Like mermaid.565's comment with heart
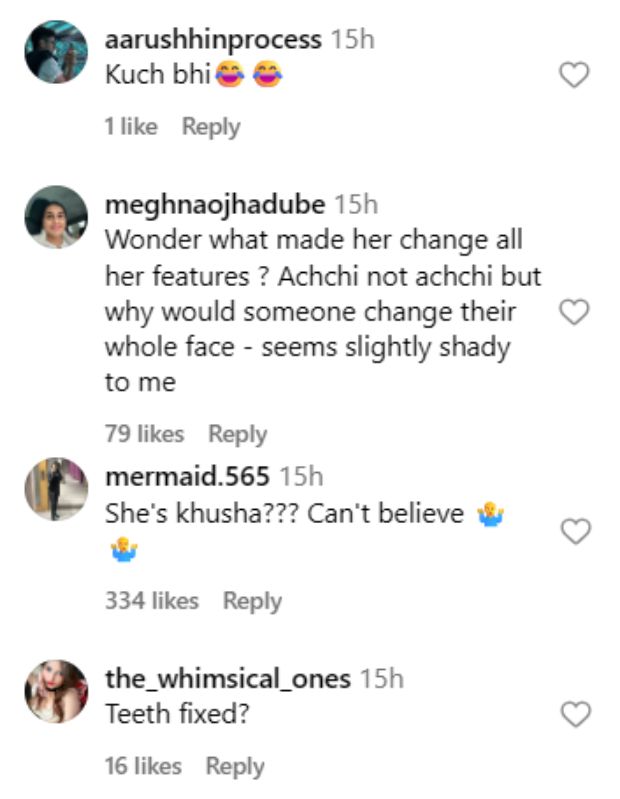 [x=573, y=532]
